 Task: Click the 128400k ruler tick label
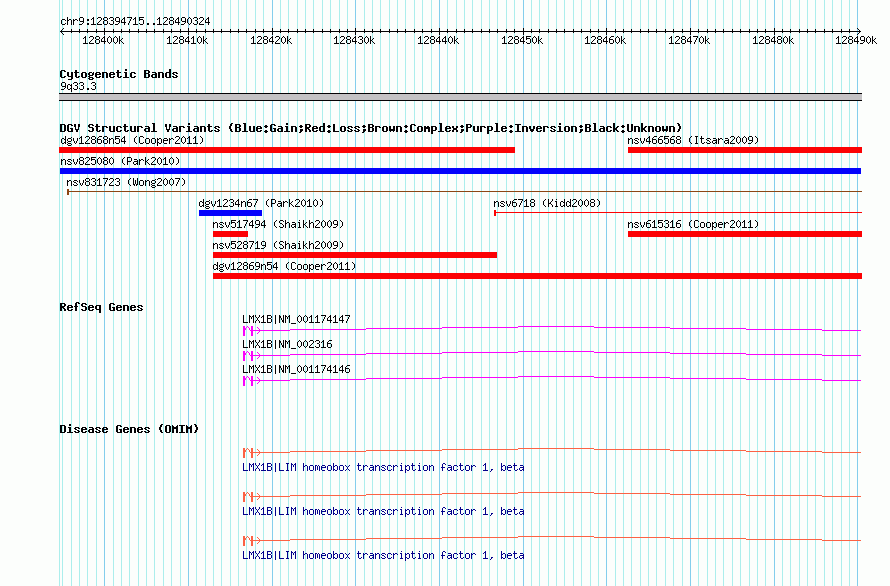(x=103, y=40)
